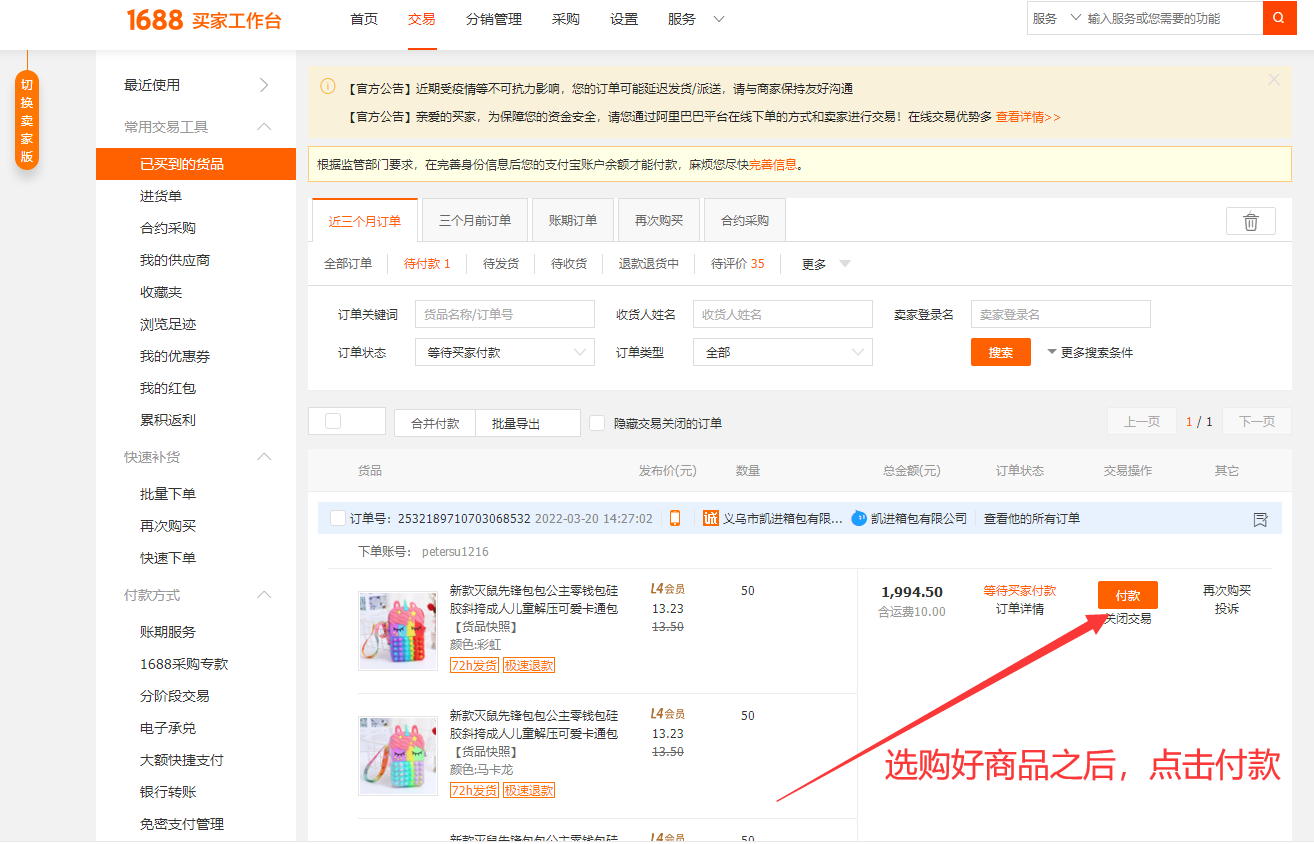
Task: Enable 隐藏交易关闭的订单 checkbox
Action: coord(597,423)
